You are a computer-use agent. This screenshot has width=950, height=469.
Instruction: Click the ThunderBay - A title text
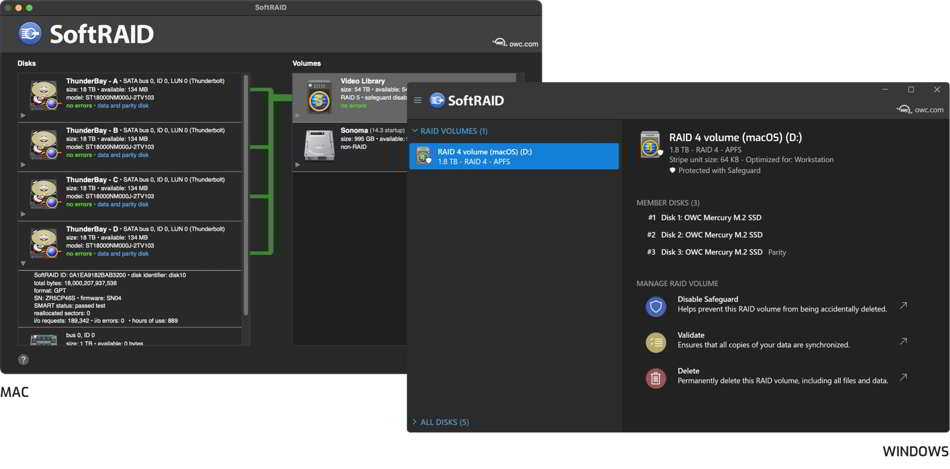point(92,81)
